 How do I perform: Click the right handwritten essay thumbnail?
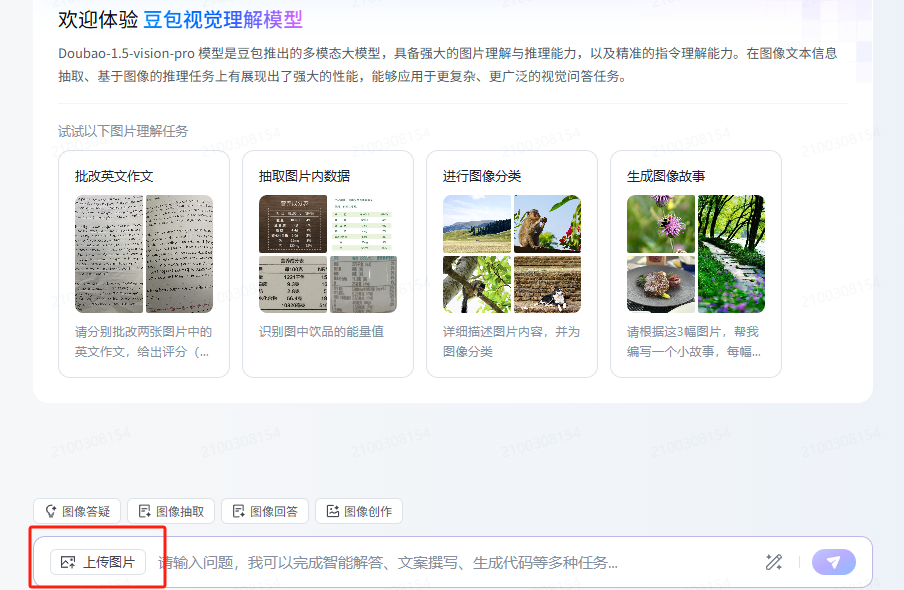point(179,254)
